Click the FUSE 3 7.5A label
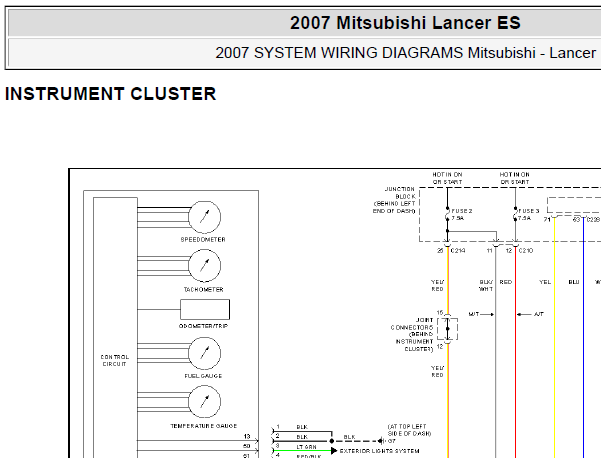The height and width of the screenshot is (458, 601). [x=529, y=214]
